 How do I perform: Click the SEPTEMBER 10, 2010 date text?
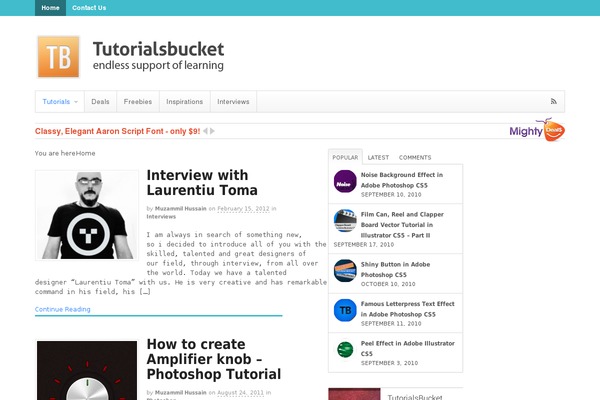pyautogui.click(x=391, y=194)
